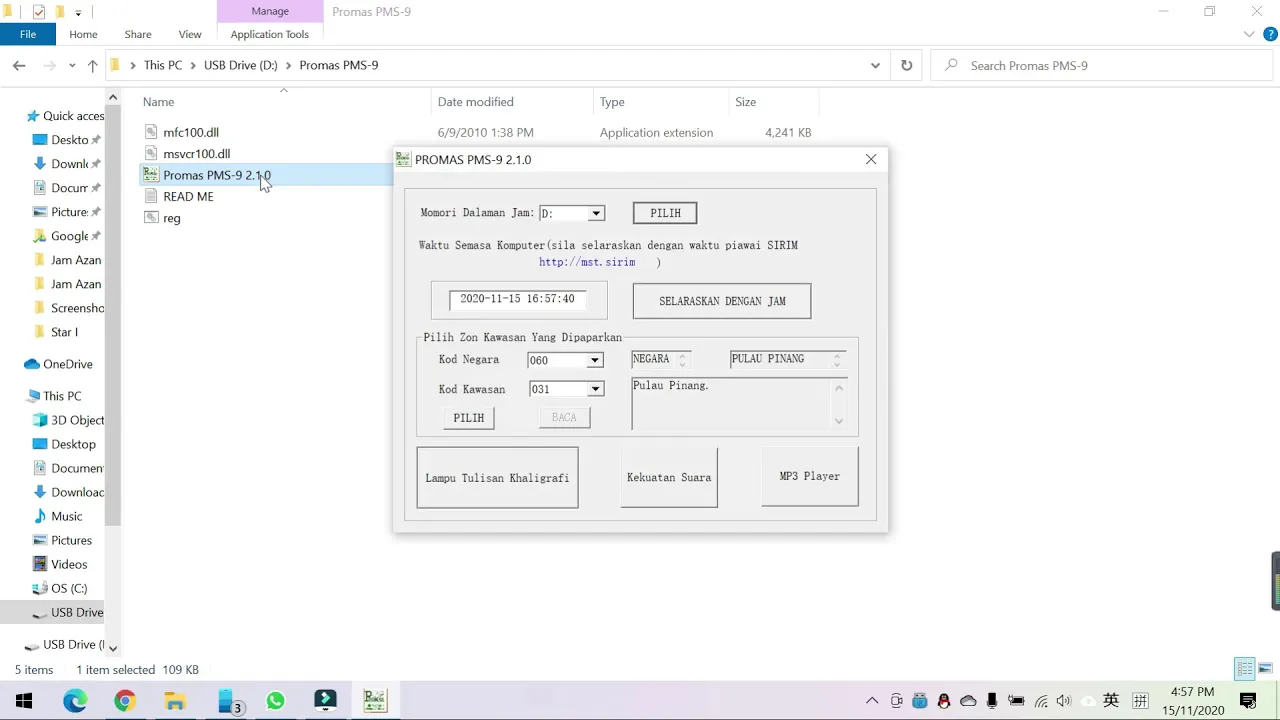The width and height of the screenshot is (1280, 720).
Task: Switch input language via 英 indicator
Action: point(1111,701)
